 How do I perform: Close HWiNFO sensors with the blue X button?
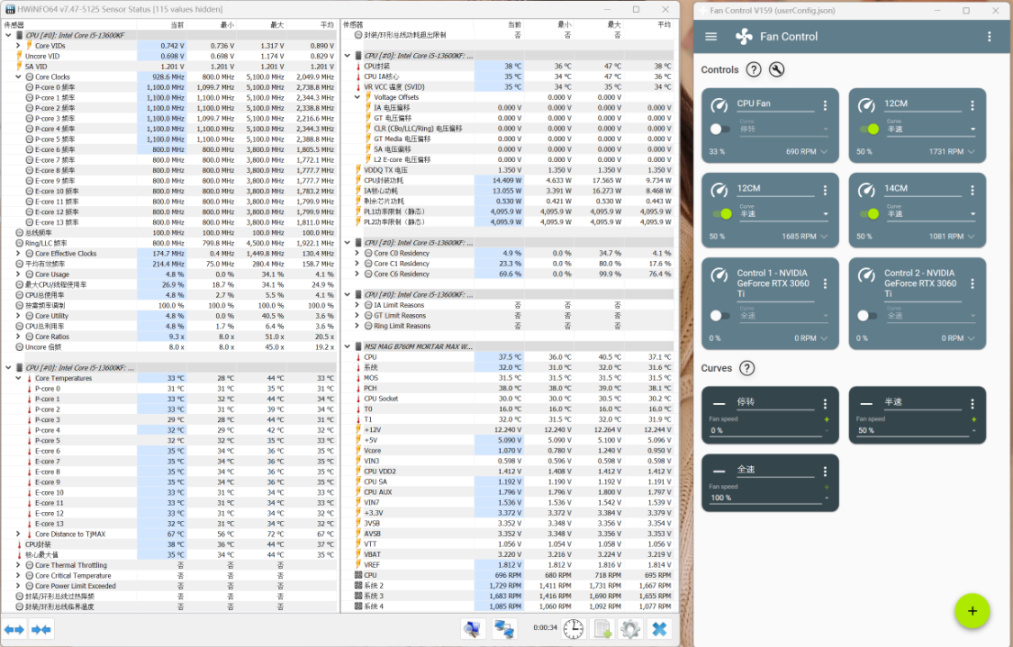coord(659,629)
